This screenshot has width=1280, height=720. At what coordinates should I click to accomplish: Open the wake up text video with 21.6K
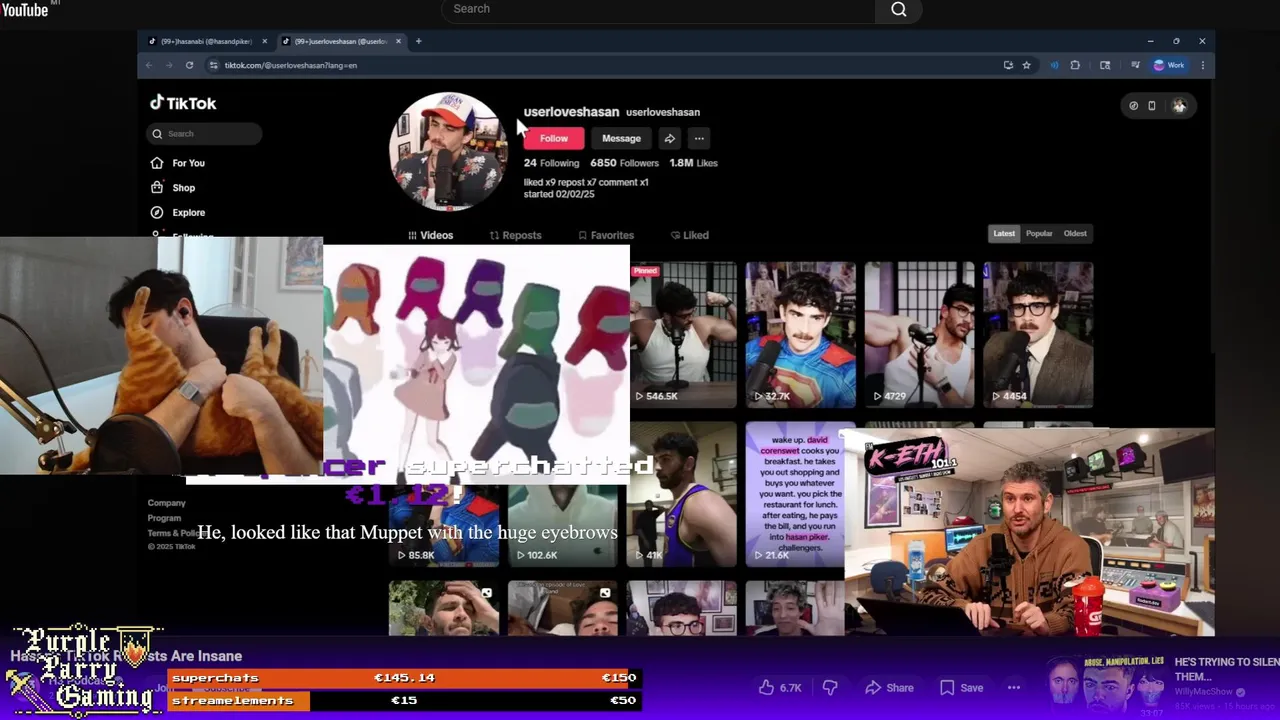click(x=795, y=494)
